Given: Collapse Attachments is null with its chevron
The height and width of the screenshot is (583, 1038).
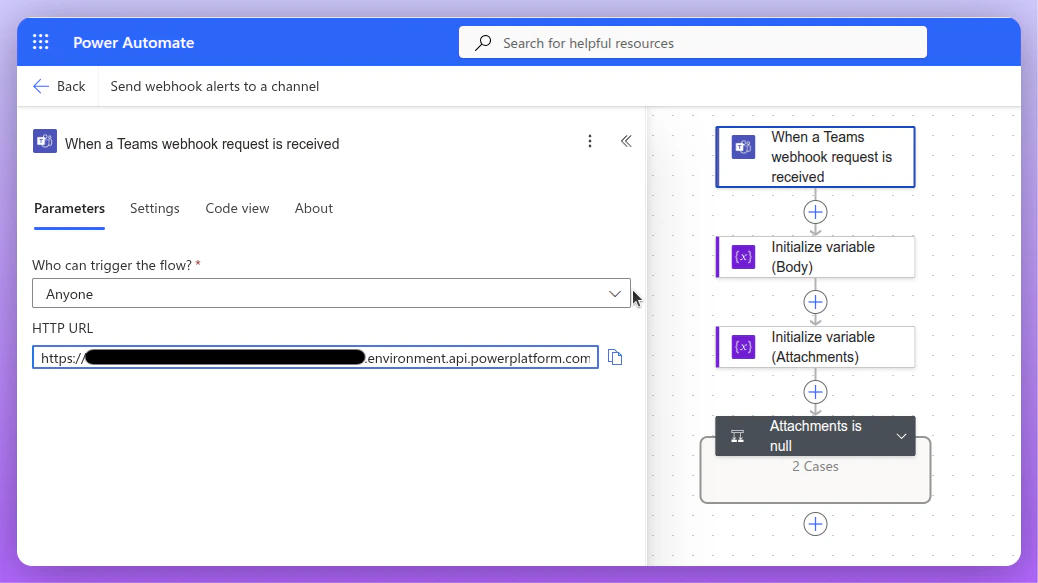Looking at the screenshot, I should 901,436.
